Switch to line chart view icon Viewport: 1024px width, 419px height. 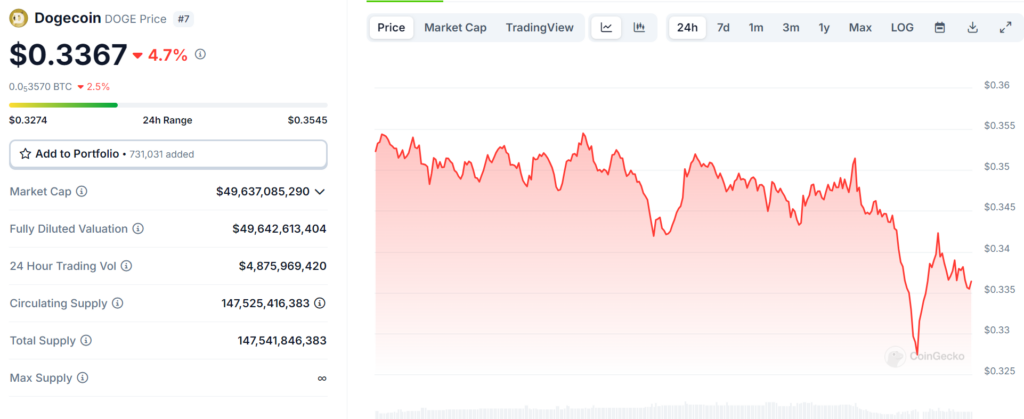[x=607, y=27]
